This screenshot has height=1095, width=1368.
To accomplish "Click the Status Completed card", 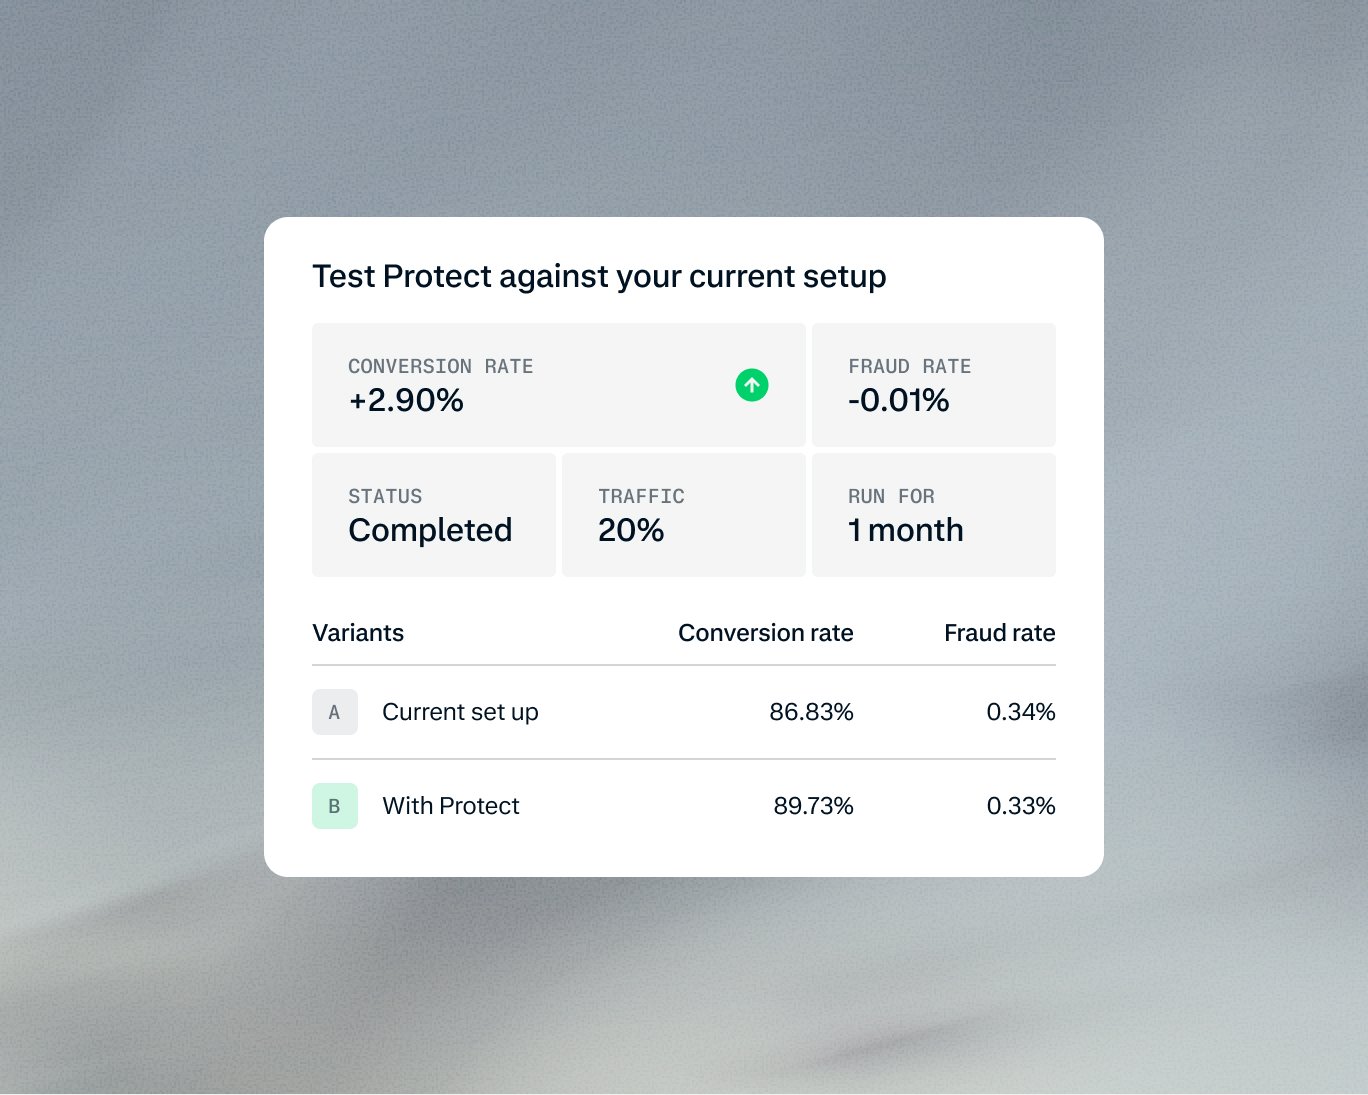I will click(x=434, y=515).
